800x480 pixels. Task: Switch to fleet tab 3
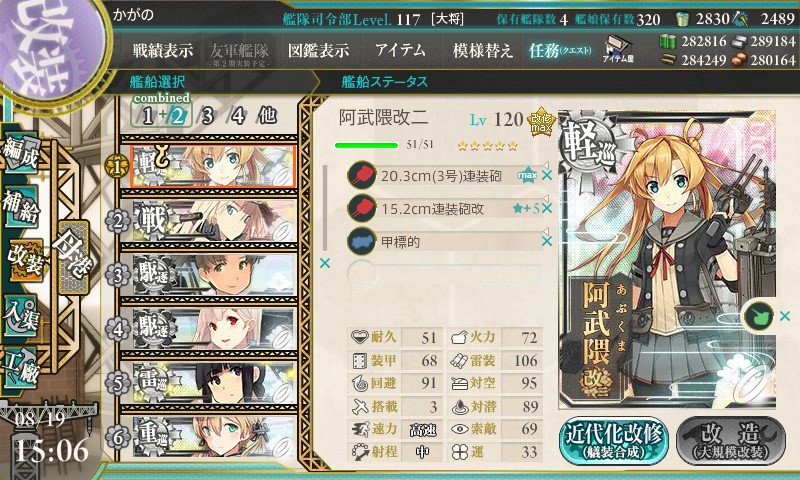pyautogui.click(x=207, y=116)
